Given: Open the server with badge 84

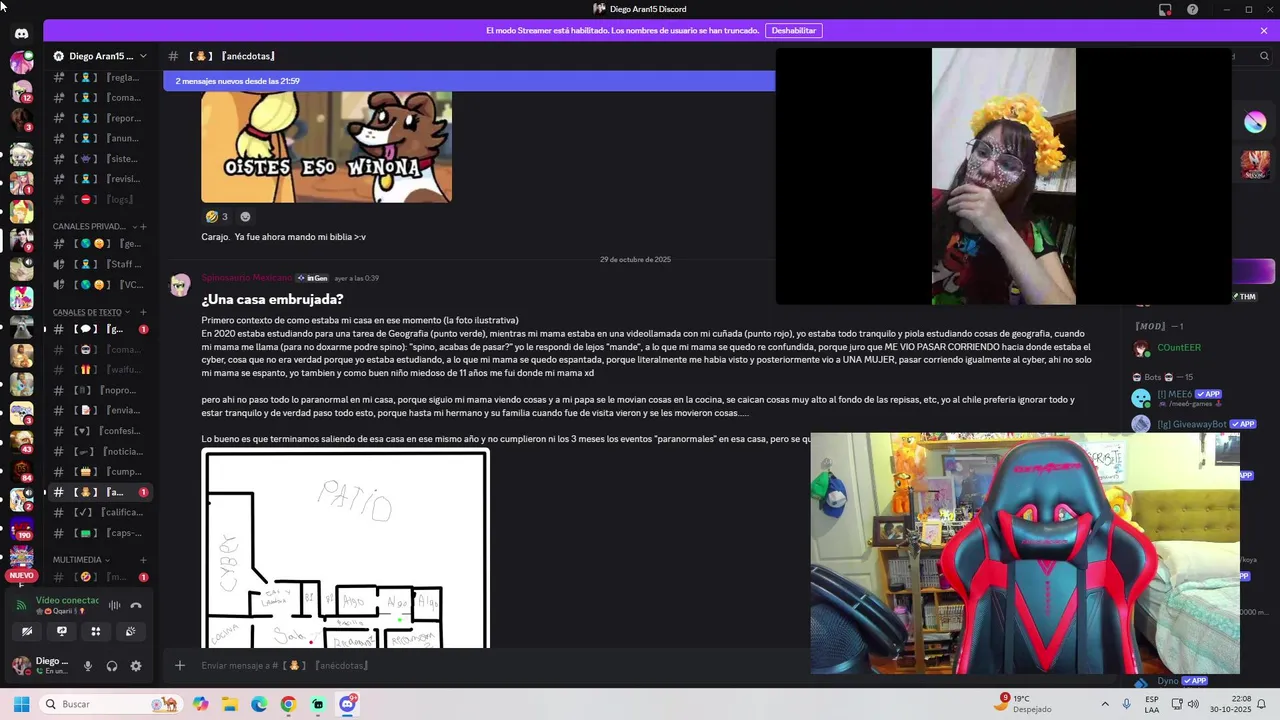Looking at the screenshot, I should 21,470.
